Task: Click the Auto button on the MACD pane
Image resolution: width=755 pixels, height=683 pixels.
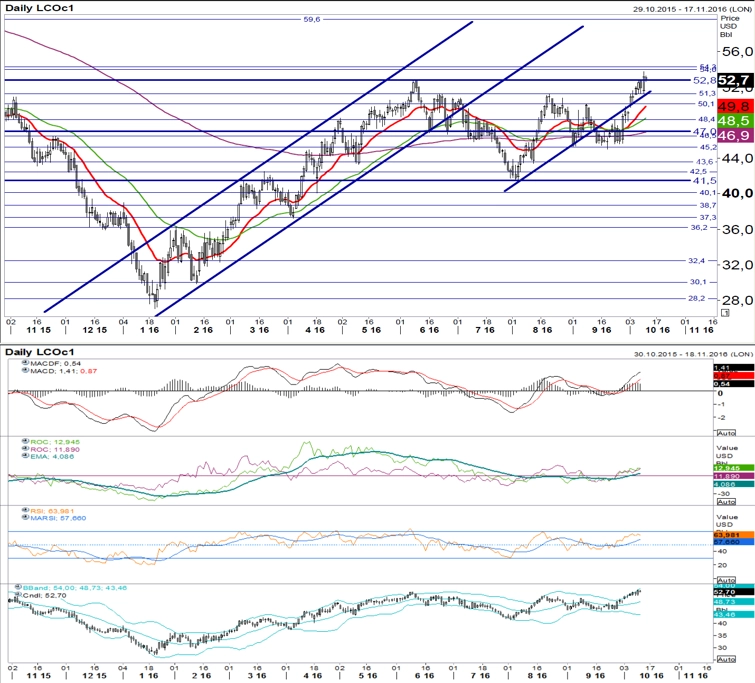Action: click(x=726, y=433)
